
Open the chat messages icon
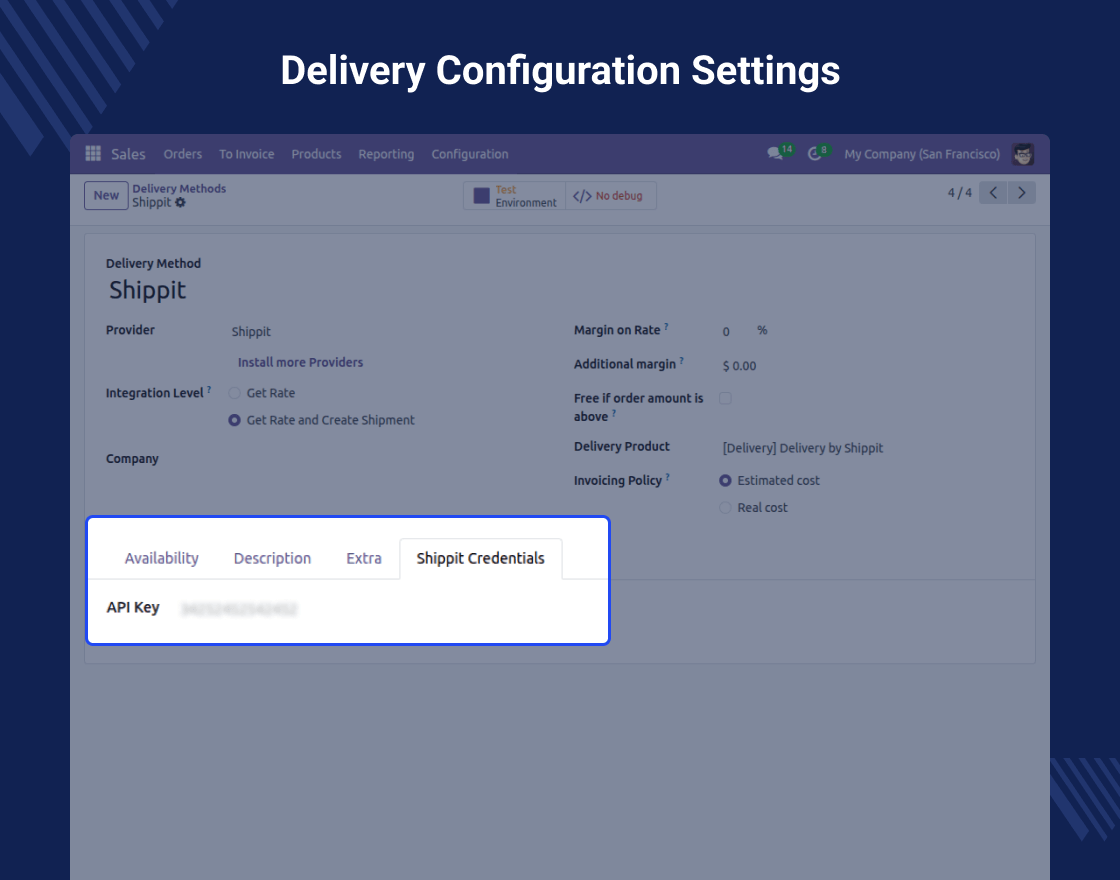coord(775,154)
